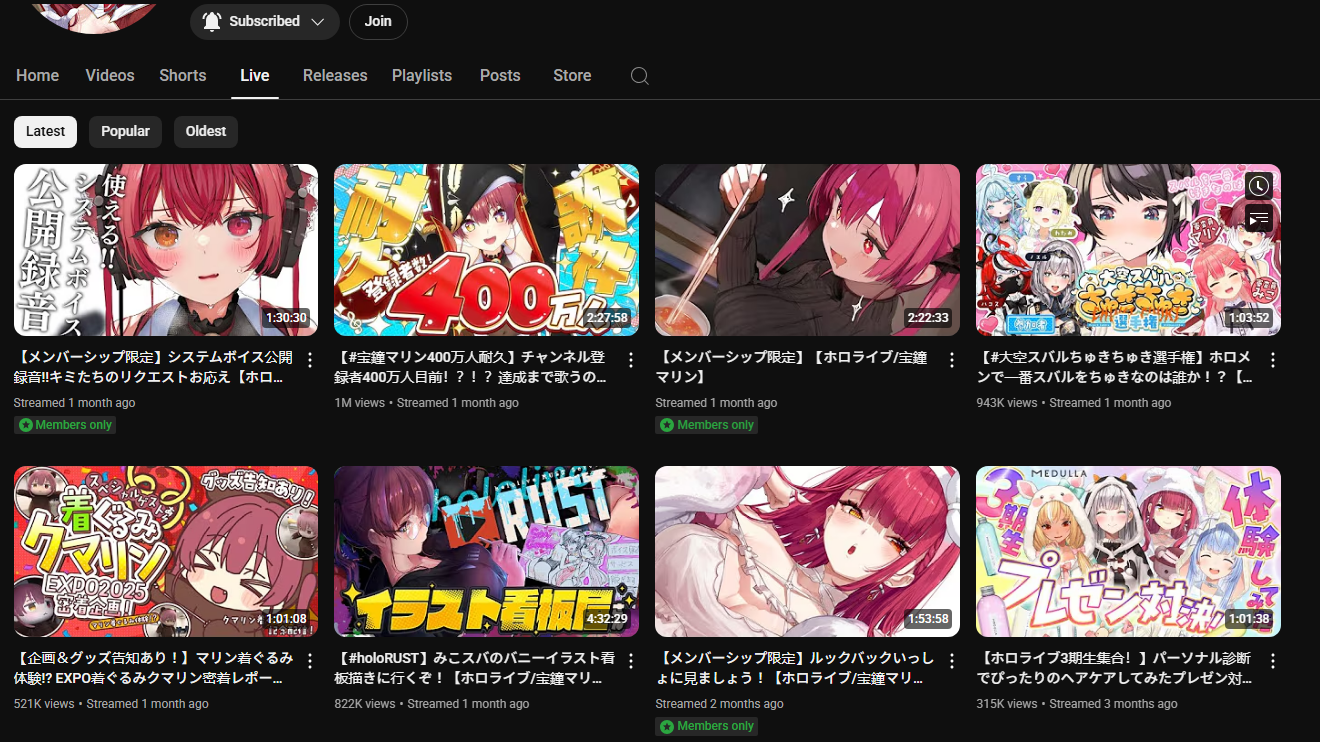The image size is (1320, 742).
Task: Open three-dot menu for 大空スバルちゅきちゅき選手権 video
Action: (x=1273, y=360)
